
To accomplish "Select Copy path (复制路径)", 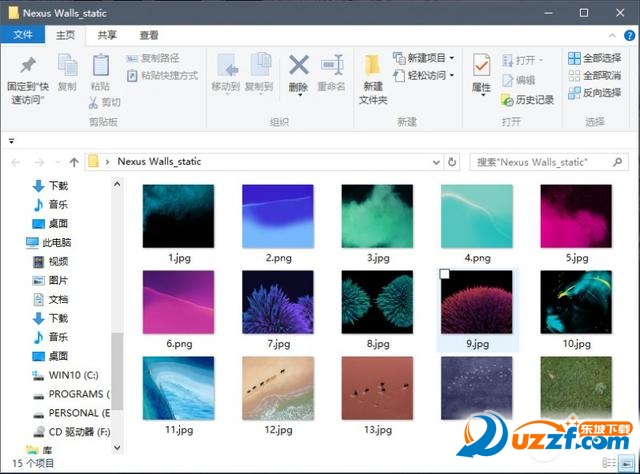I will [x=153, y=58].
